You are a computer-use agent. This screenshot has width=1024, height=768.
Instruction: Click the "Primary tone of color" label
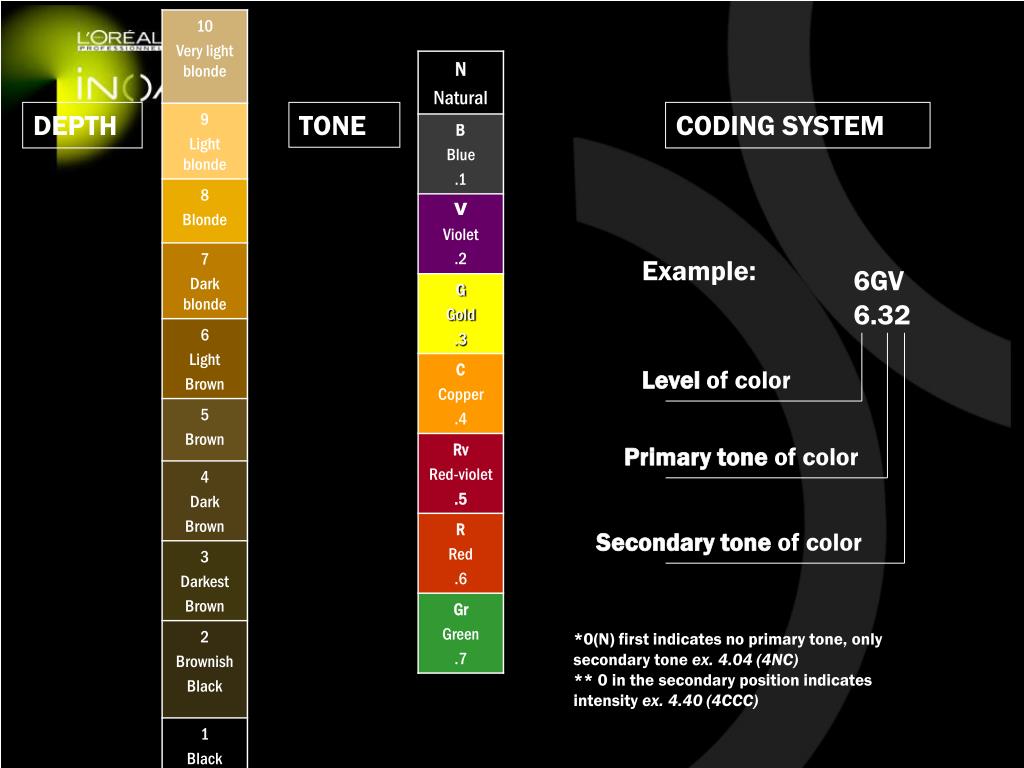point(741,457)
